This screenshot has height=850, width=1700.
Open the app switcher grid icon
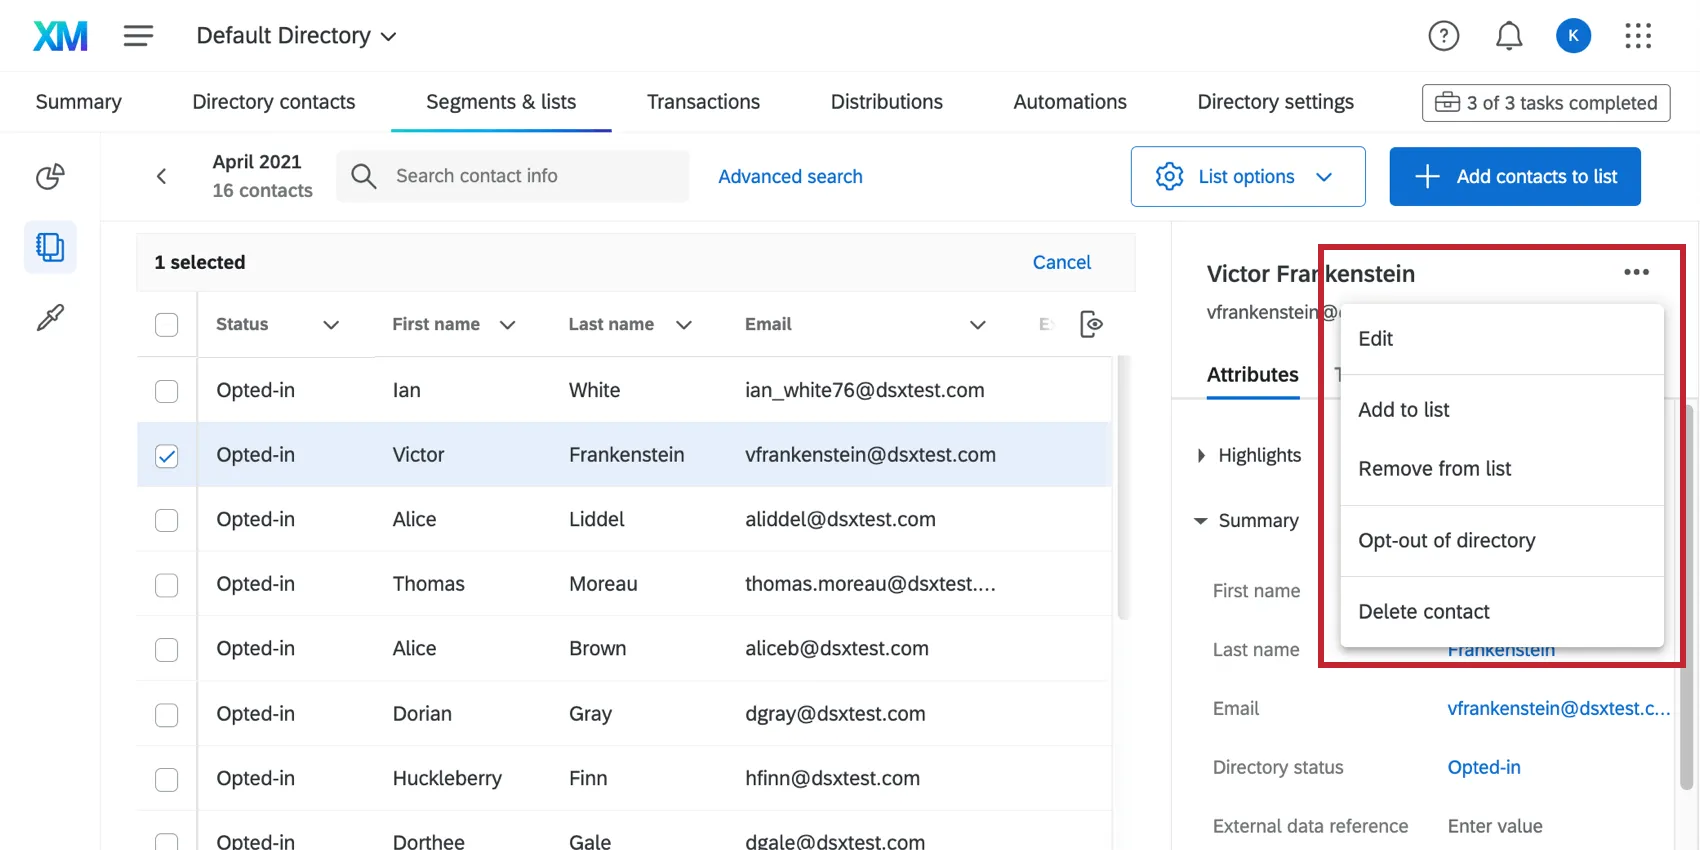tap(1638, 36)
